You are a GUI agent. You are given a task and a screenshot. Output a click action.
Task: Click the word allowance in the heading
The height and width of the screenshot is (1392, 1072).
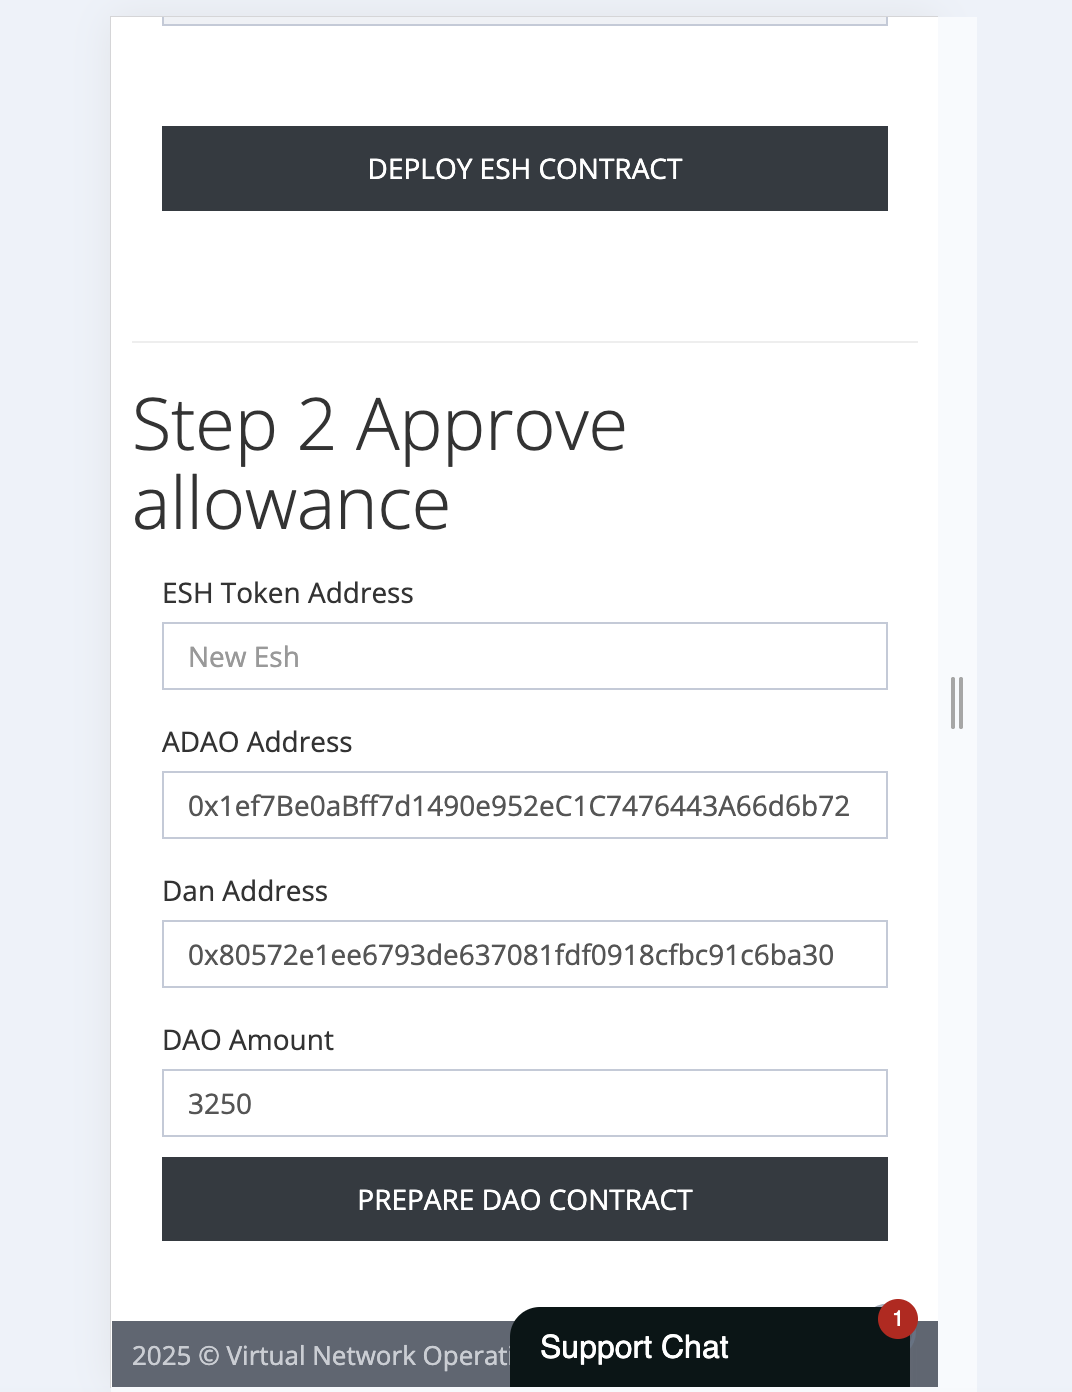291,504
